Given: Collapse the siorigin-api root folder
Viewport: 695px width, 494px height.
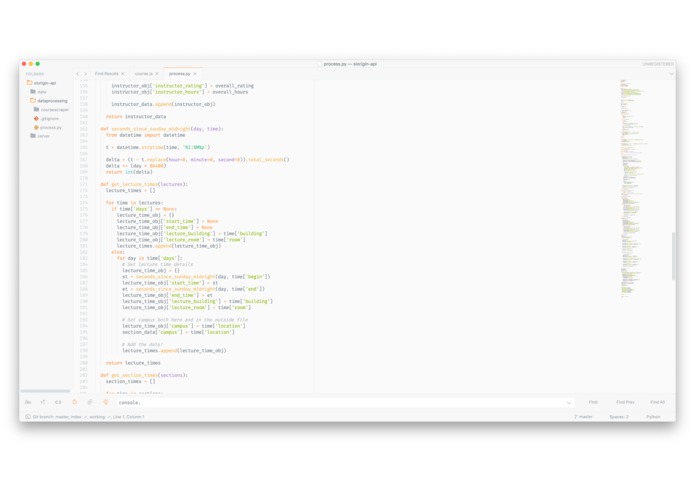Looking at the screenshot, I should pos(42,83).
